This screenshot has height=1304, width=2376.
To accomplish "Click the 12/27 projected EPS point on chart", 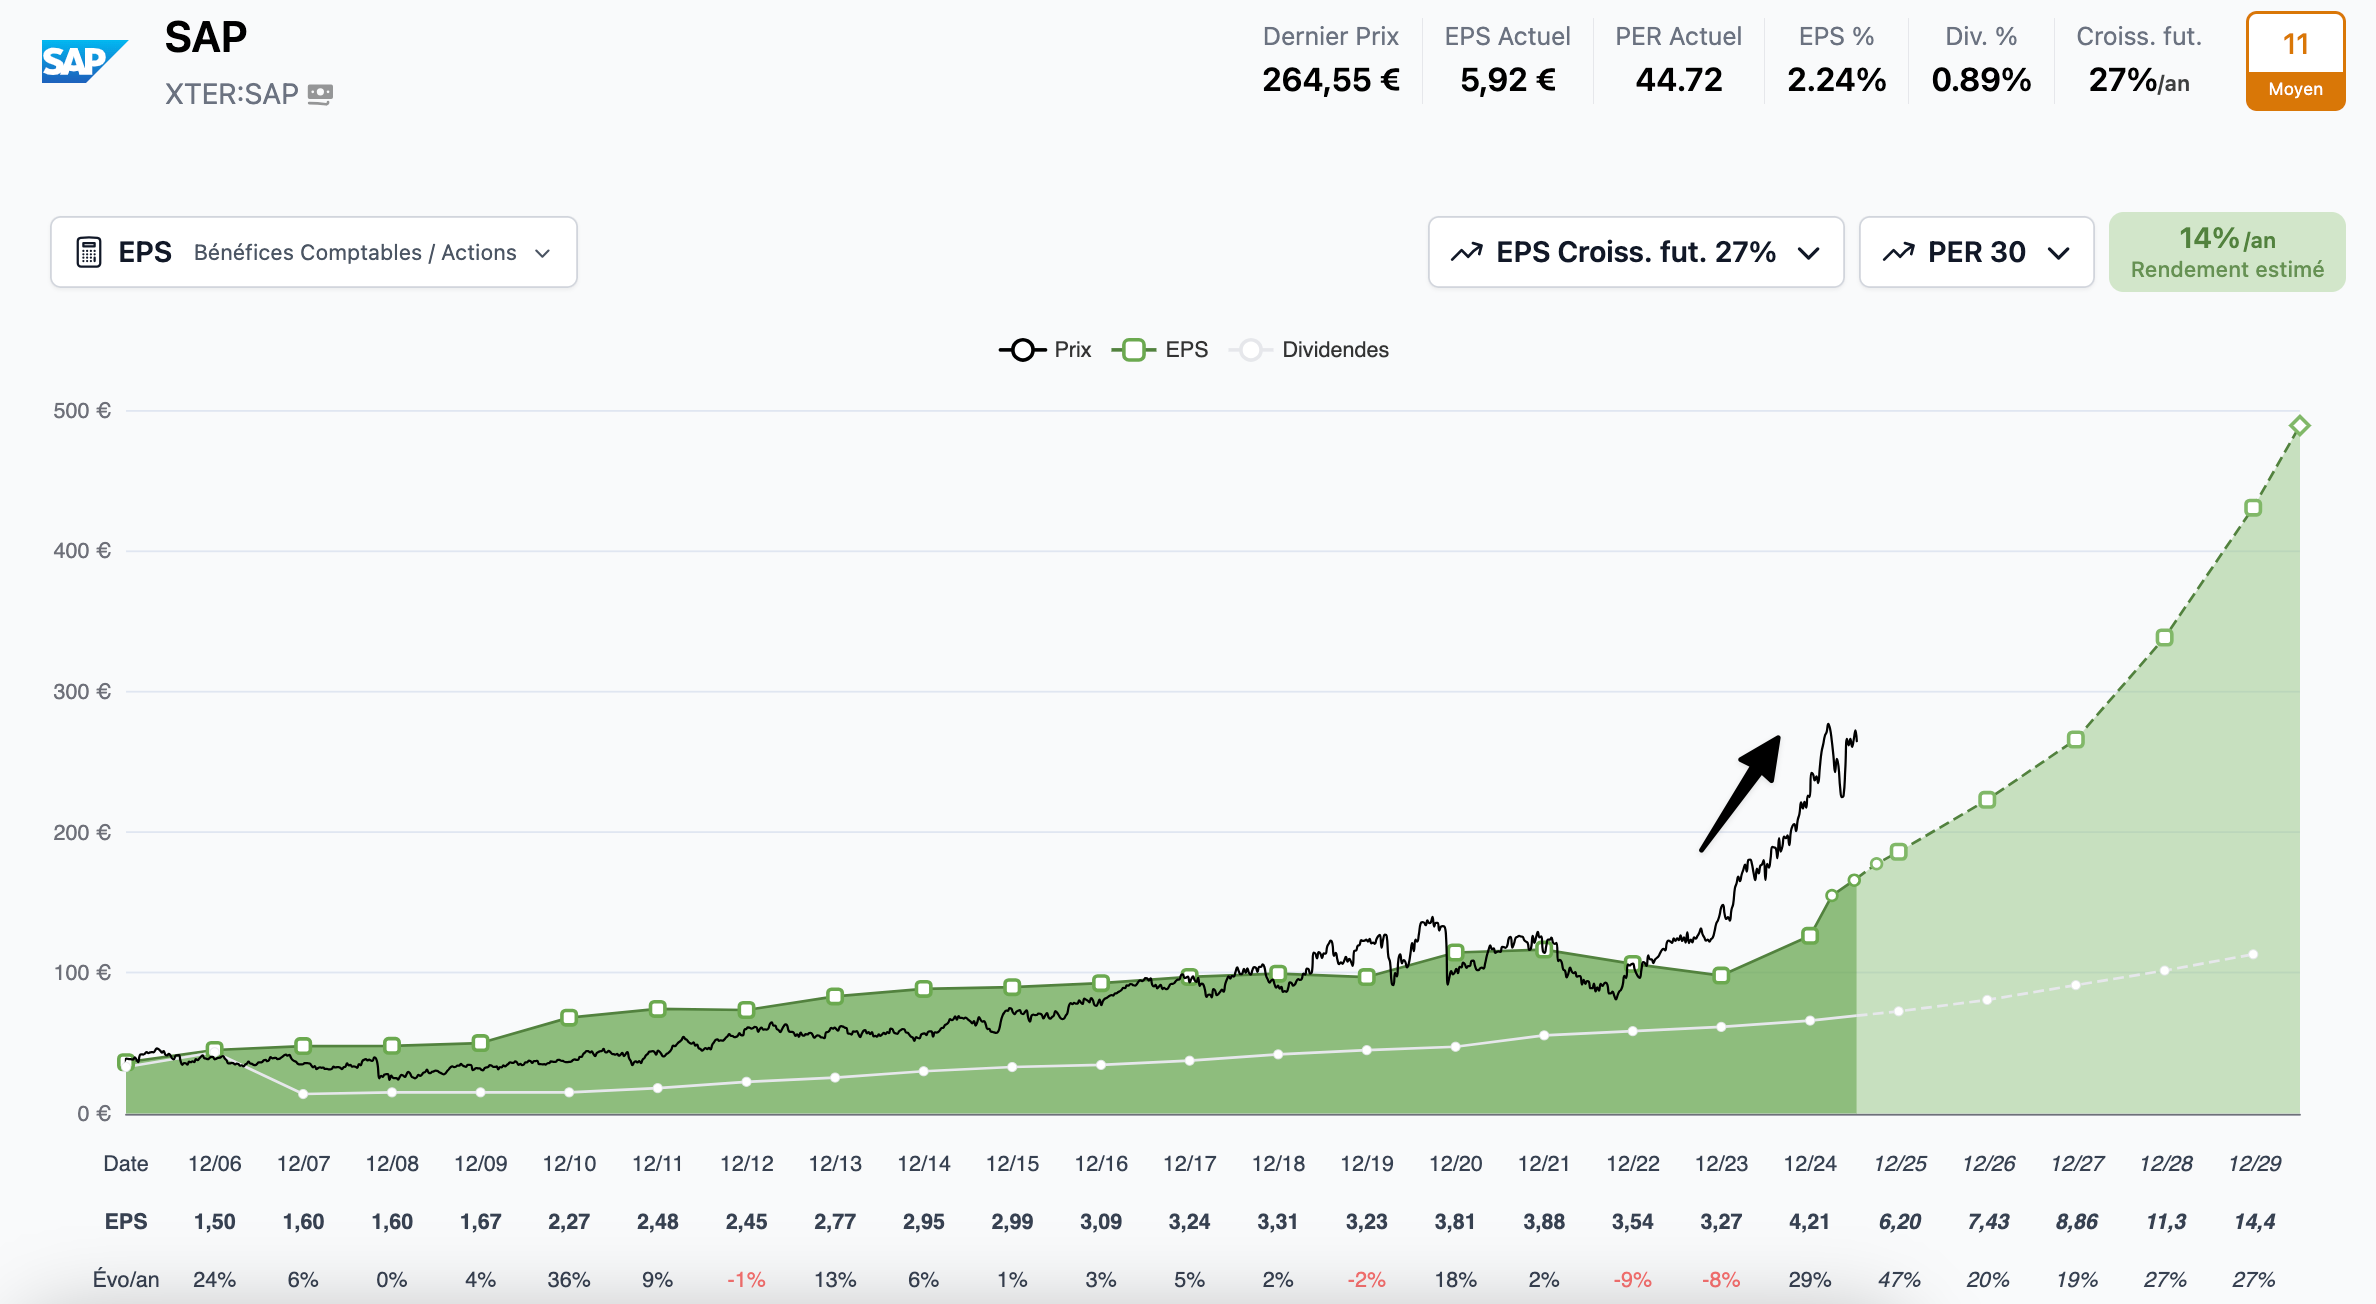I will [2076, 740].
